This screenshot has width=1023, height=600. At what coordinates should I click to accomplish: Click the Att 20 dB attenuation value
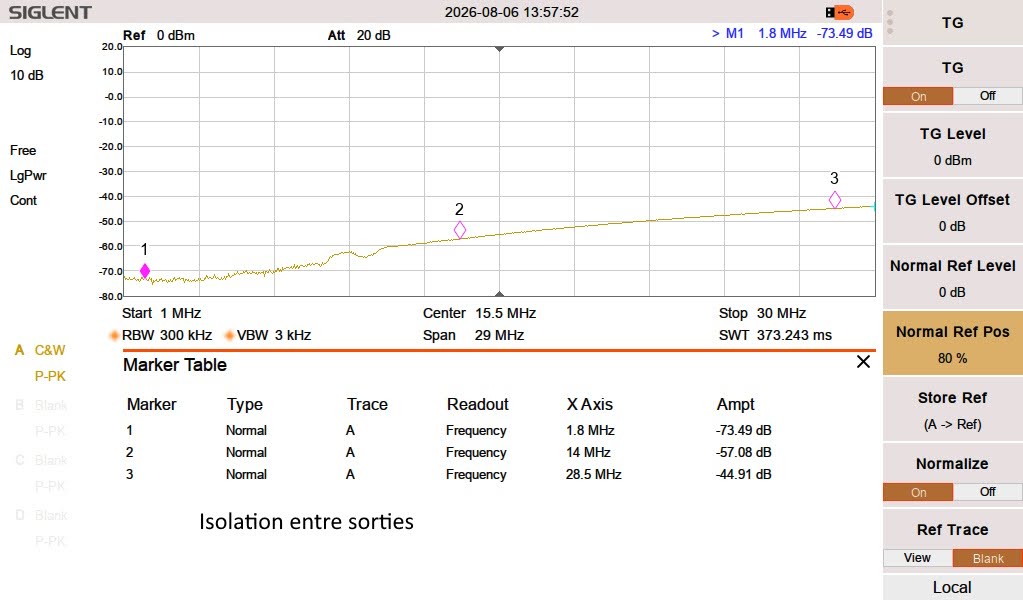click(359, 35)
